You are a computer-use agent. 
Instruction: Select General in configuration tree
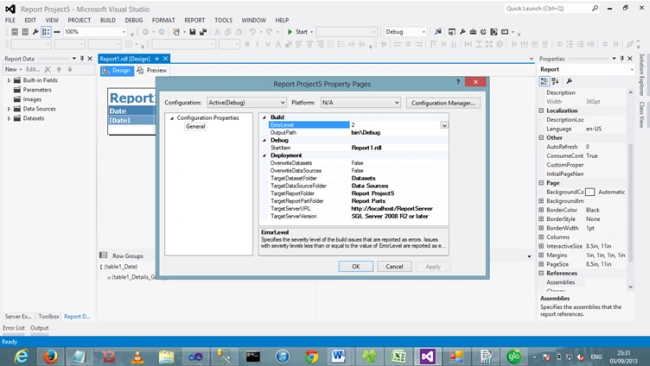pos(195,126)
